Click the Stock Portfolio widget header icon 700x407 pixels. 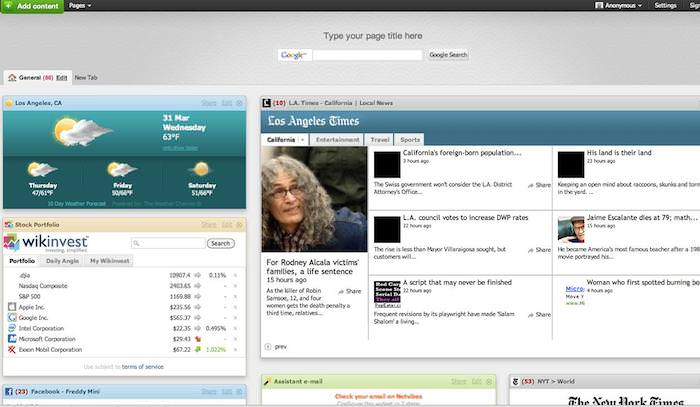click(x=8, y=225)
